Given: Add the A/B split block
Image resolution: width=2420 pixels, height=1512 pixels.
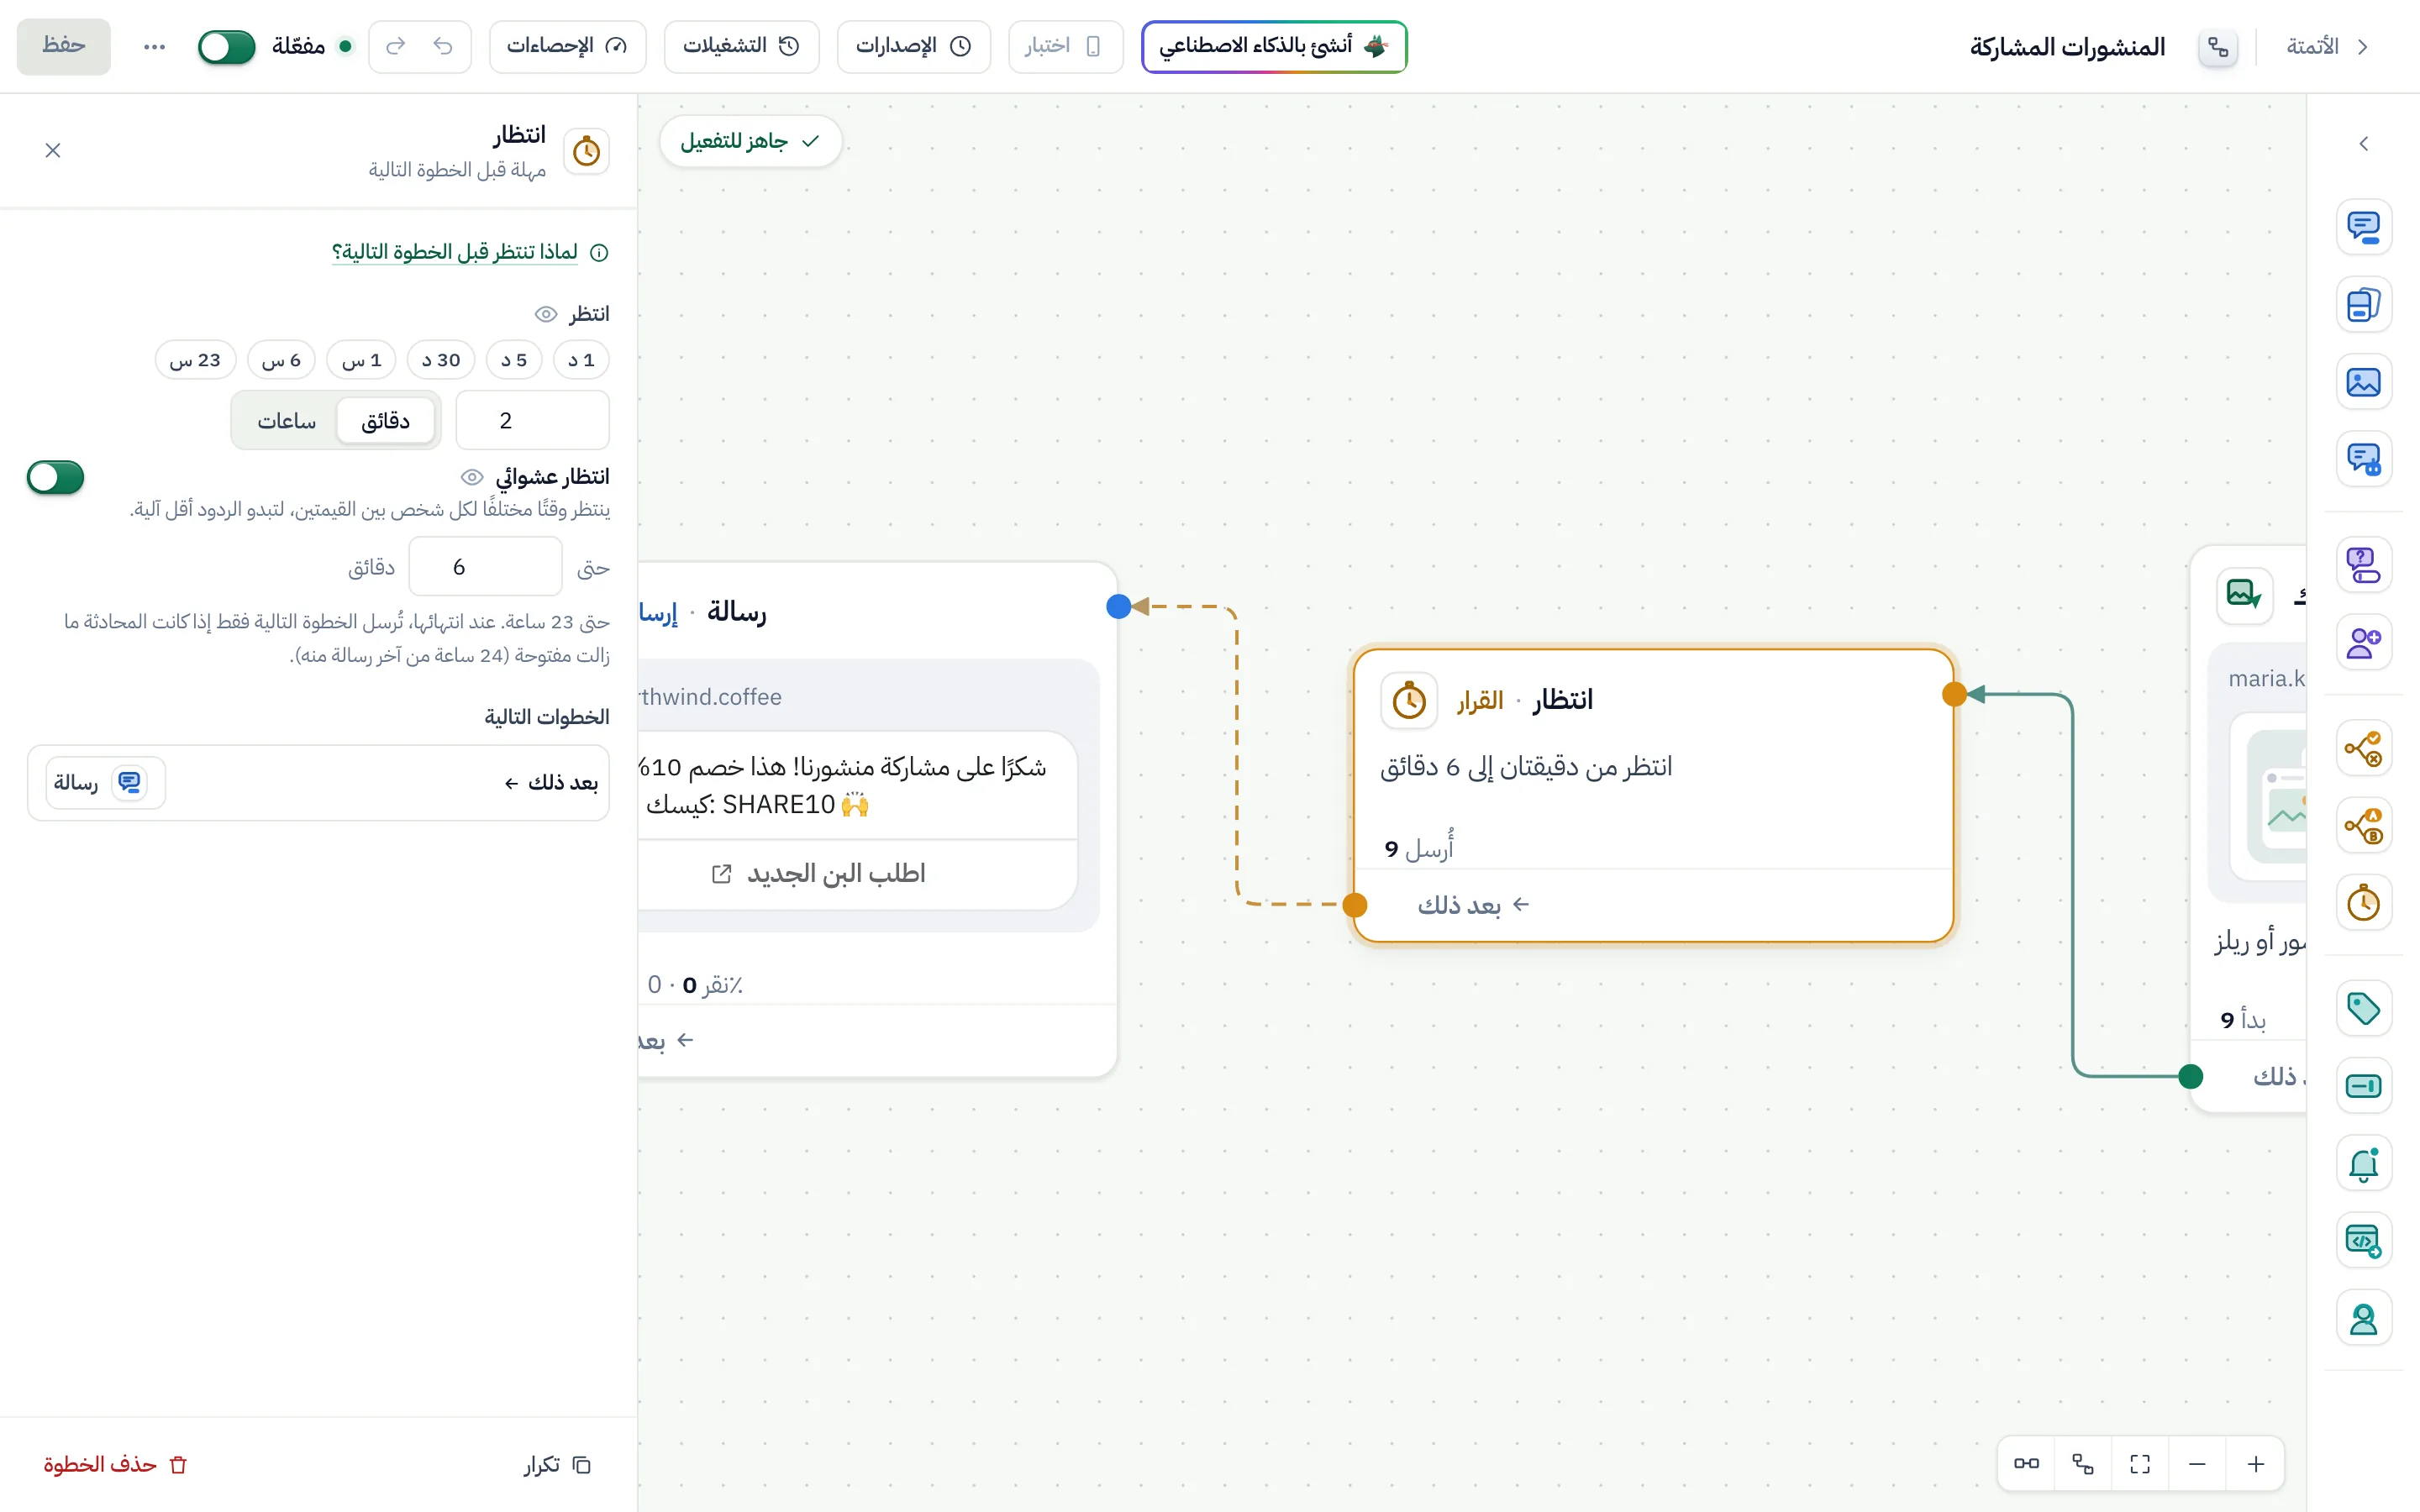Looking at the screenshot, I should [x=2363, y=826].
